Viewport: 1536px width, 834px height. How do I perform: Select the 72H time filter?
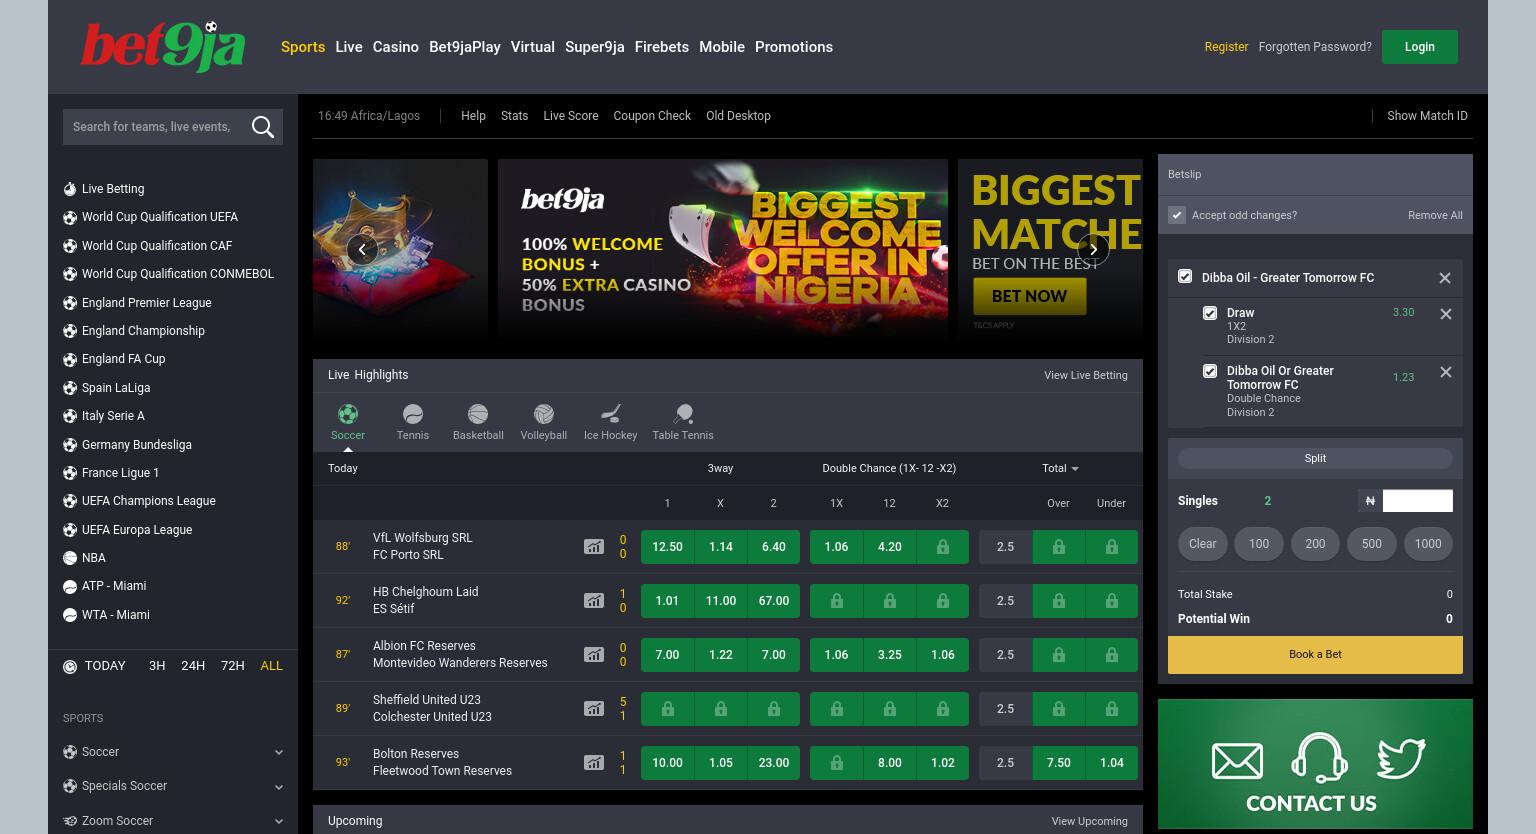click(x=232, y=666)
